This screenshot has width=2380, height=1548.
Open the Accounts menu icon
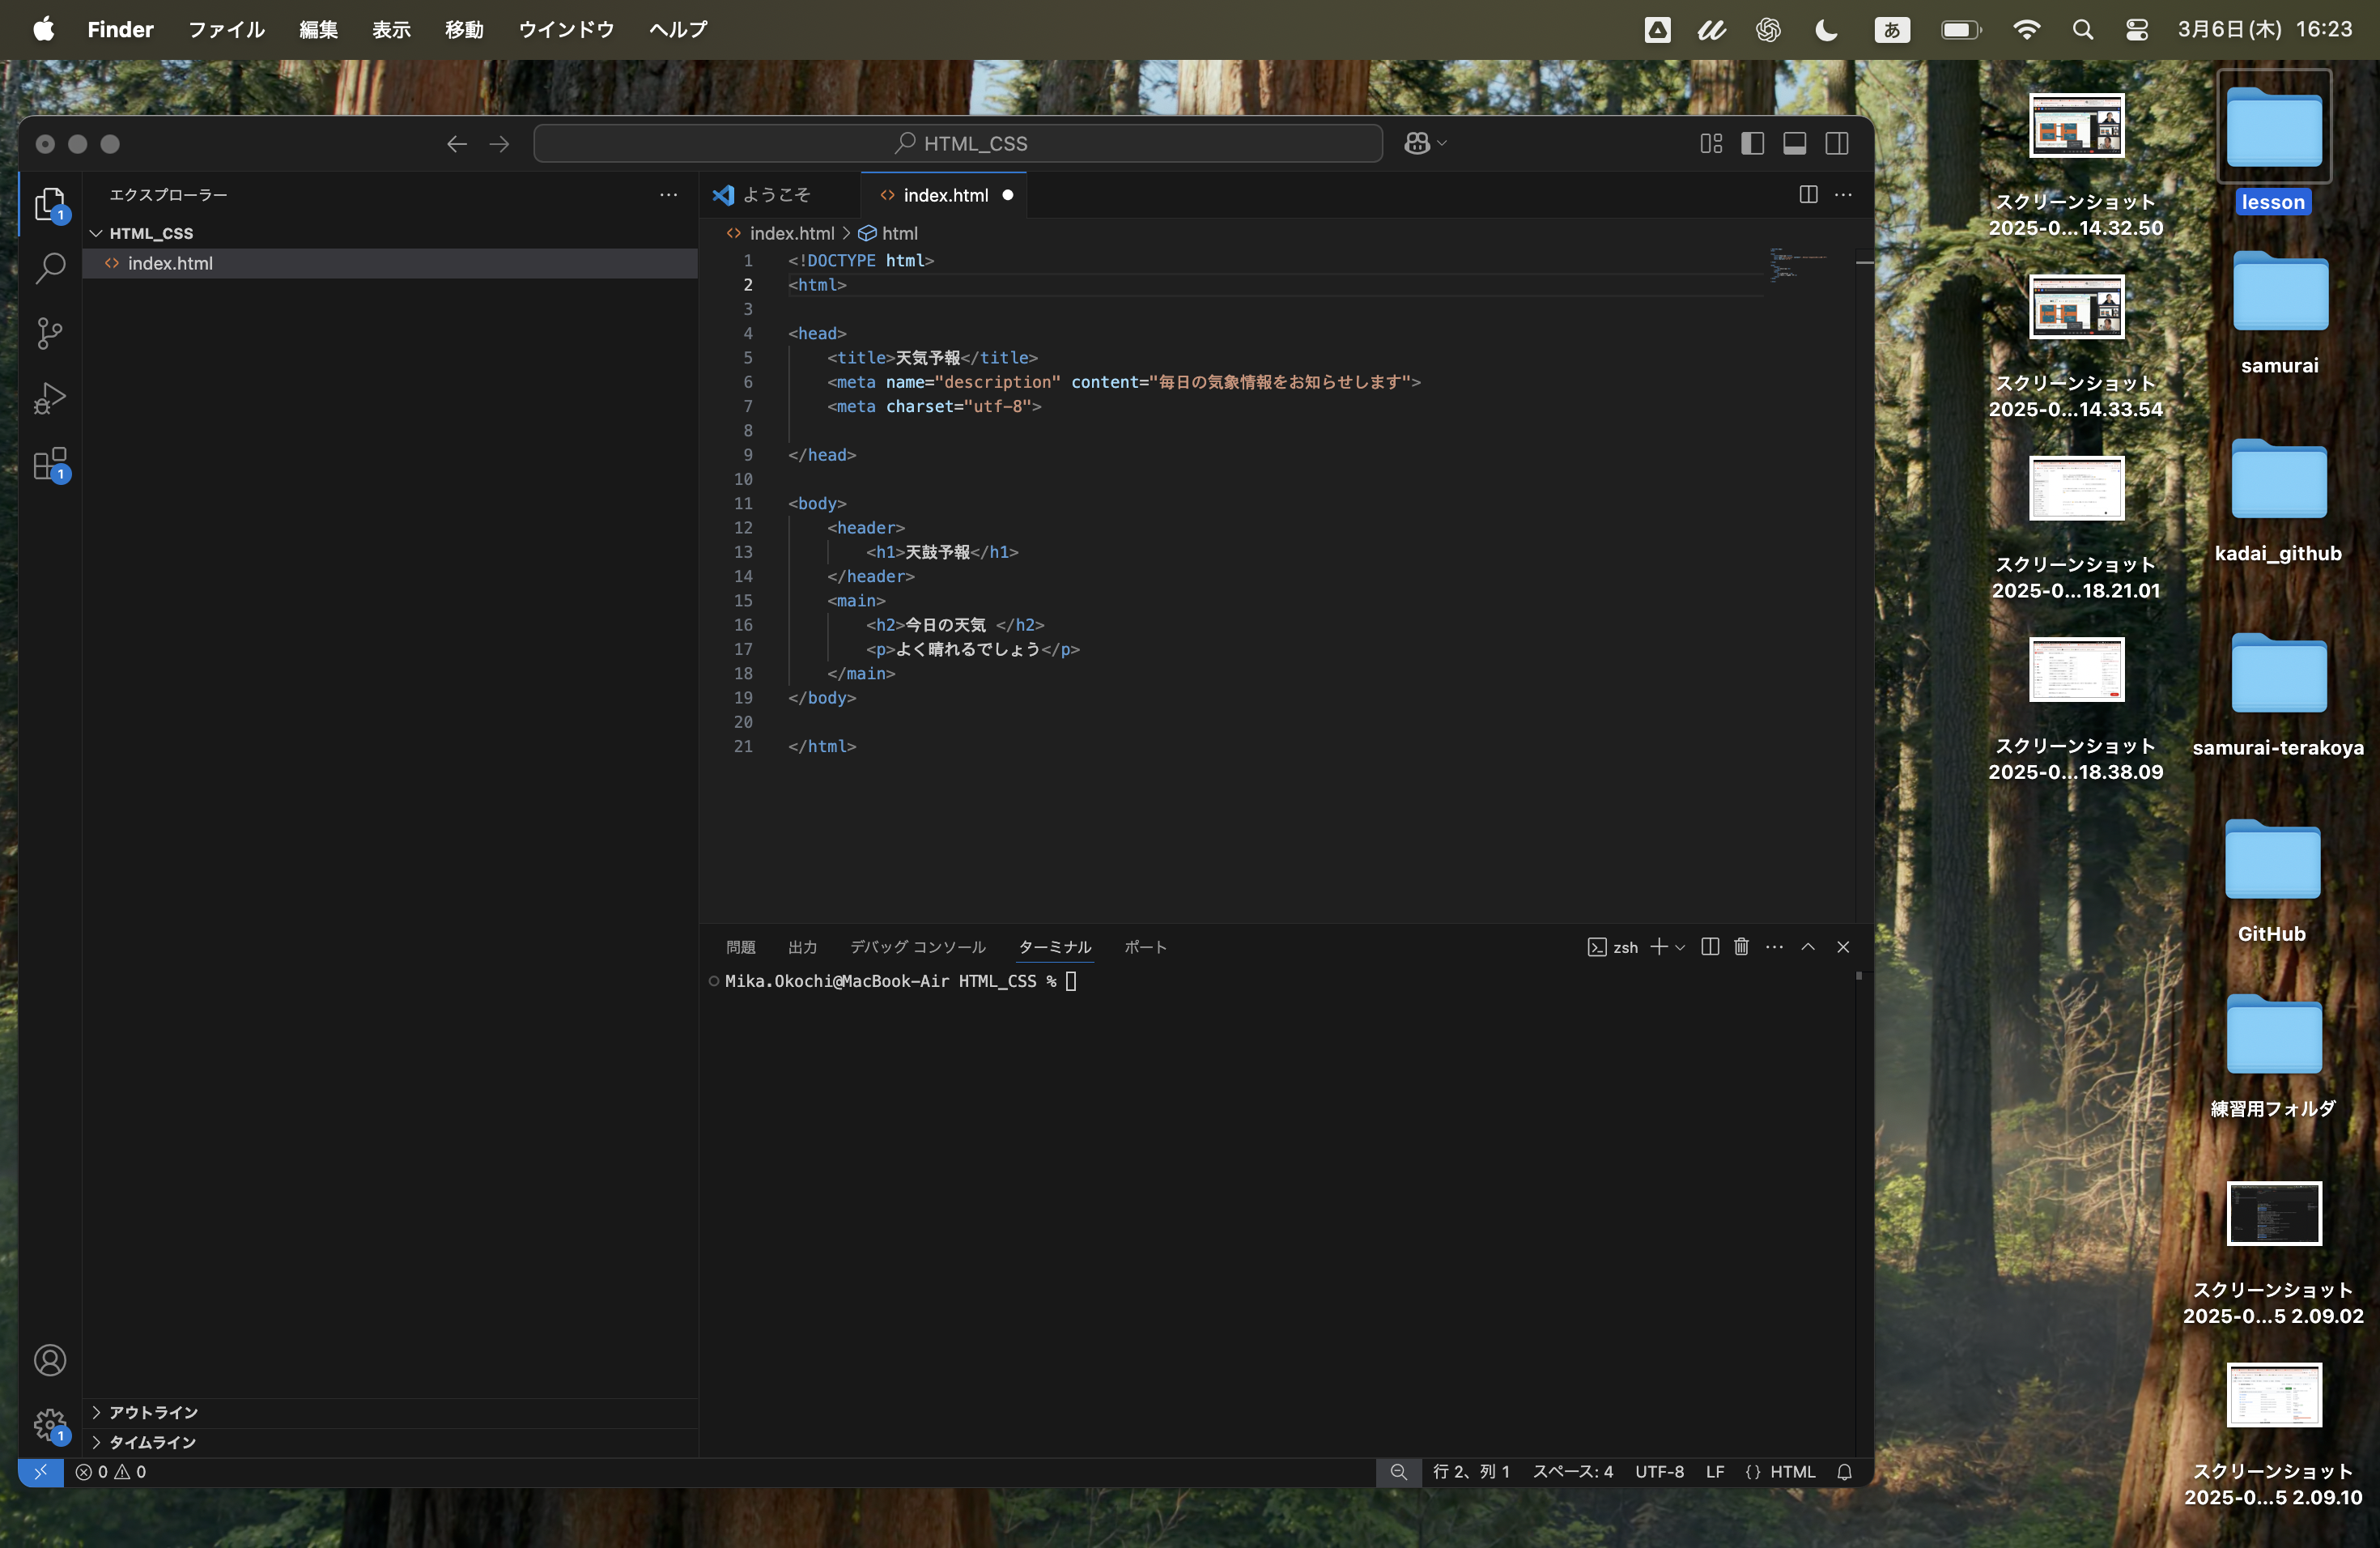click(x=50, y=1360)
